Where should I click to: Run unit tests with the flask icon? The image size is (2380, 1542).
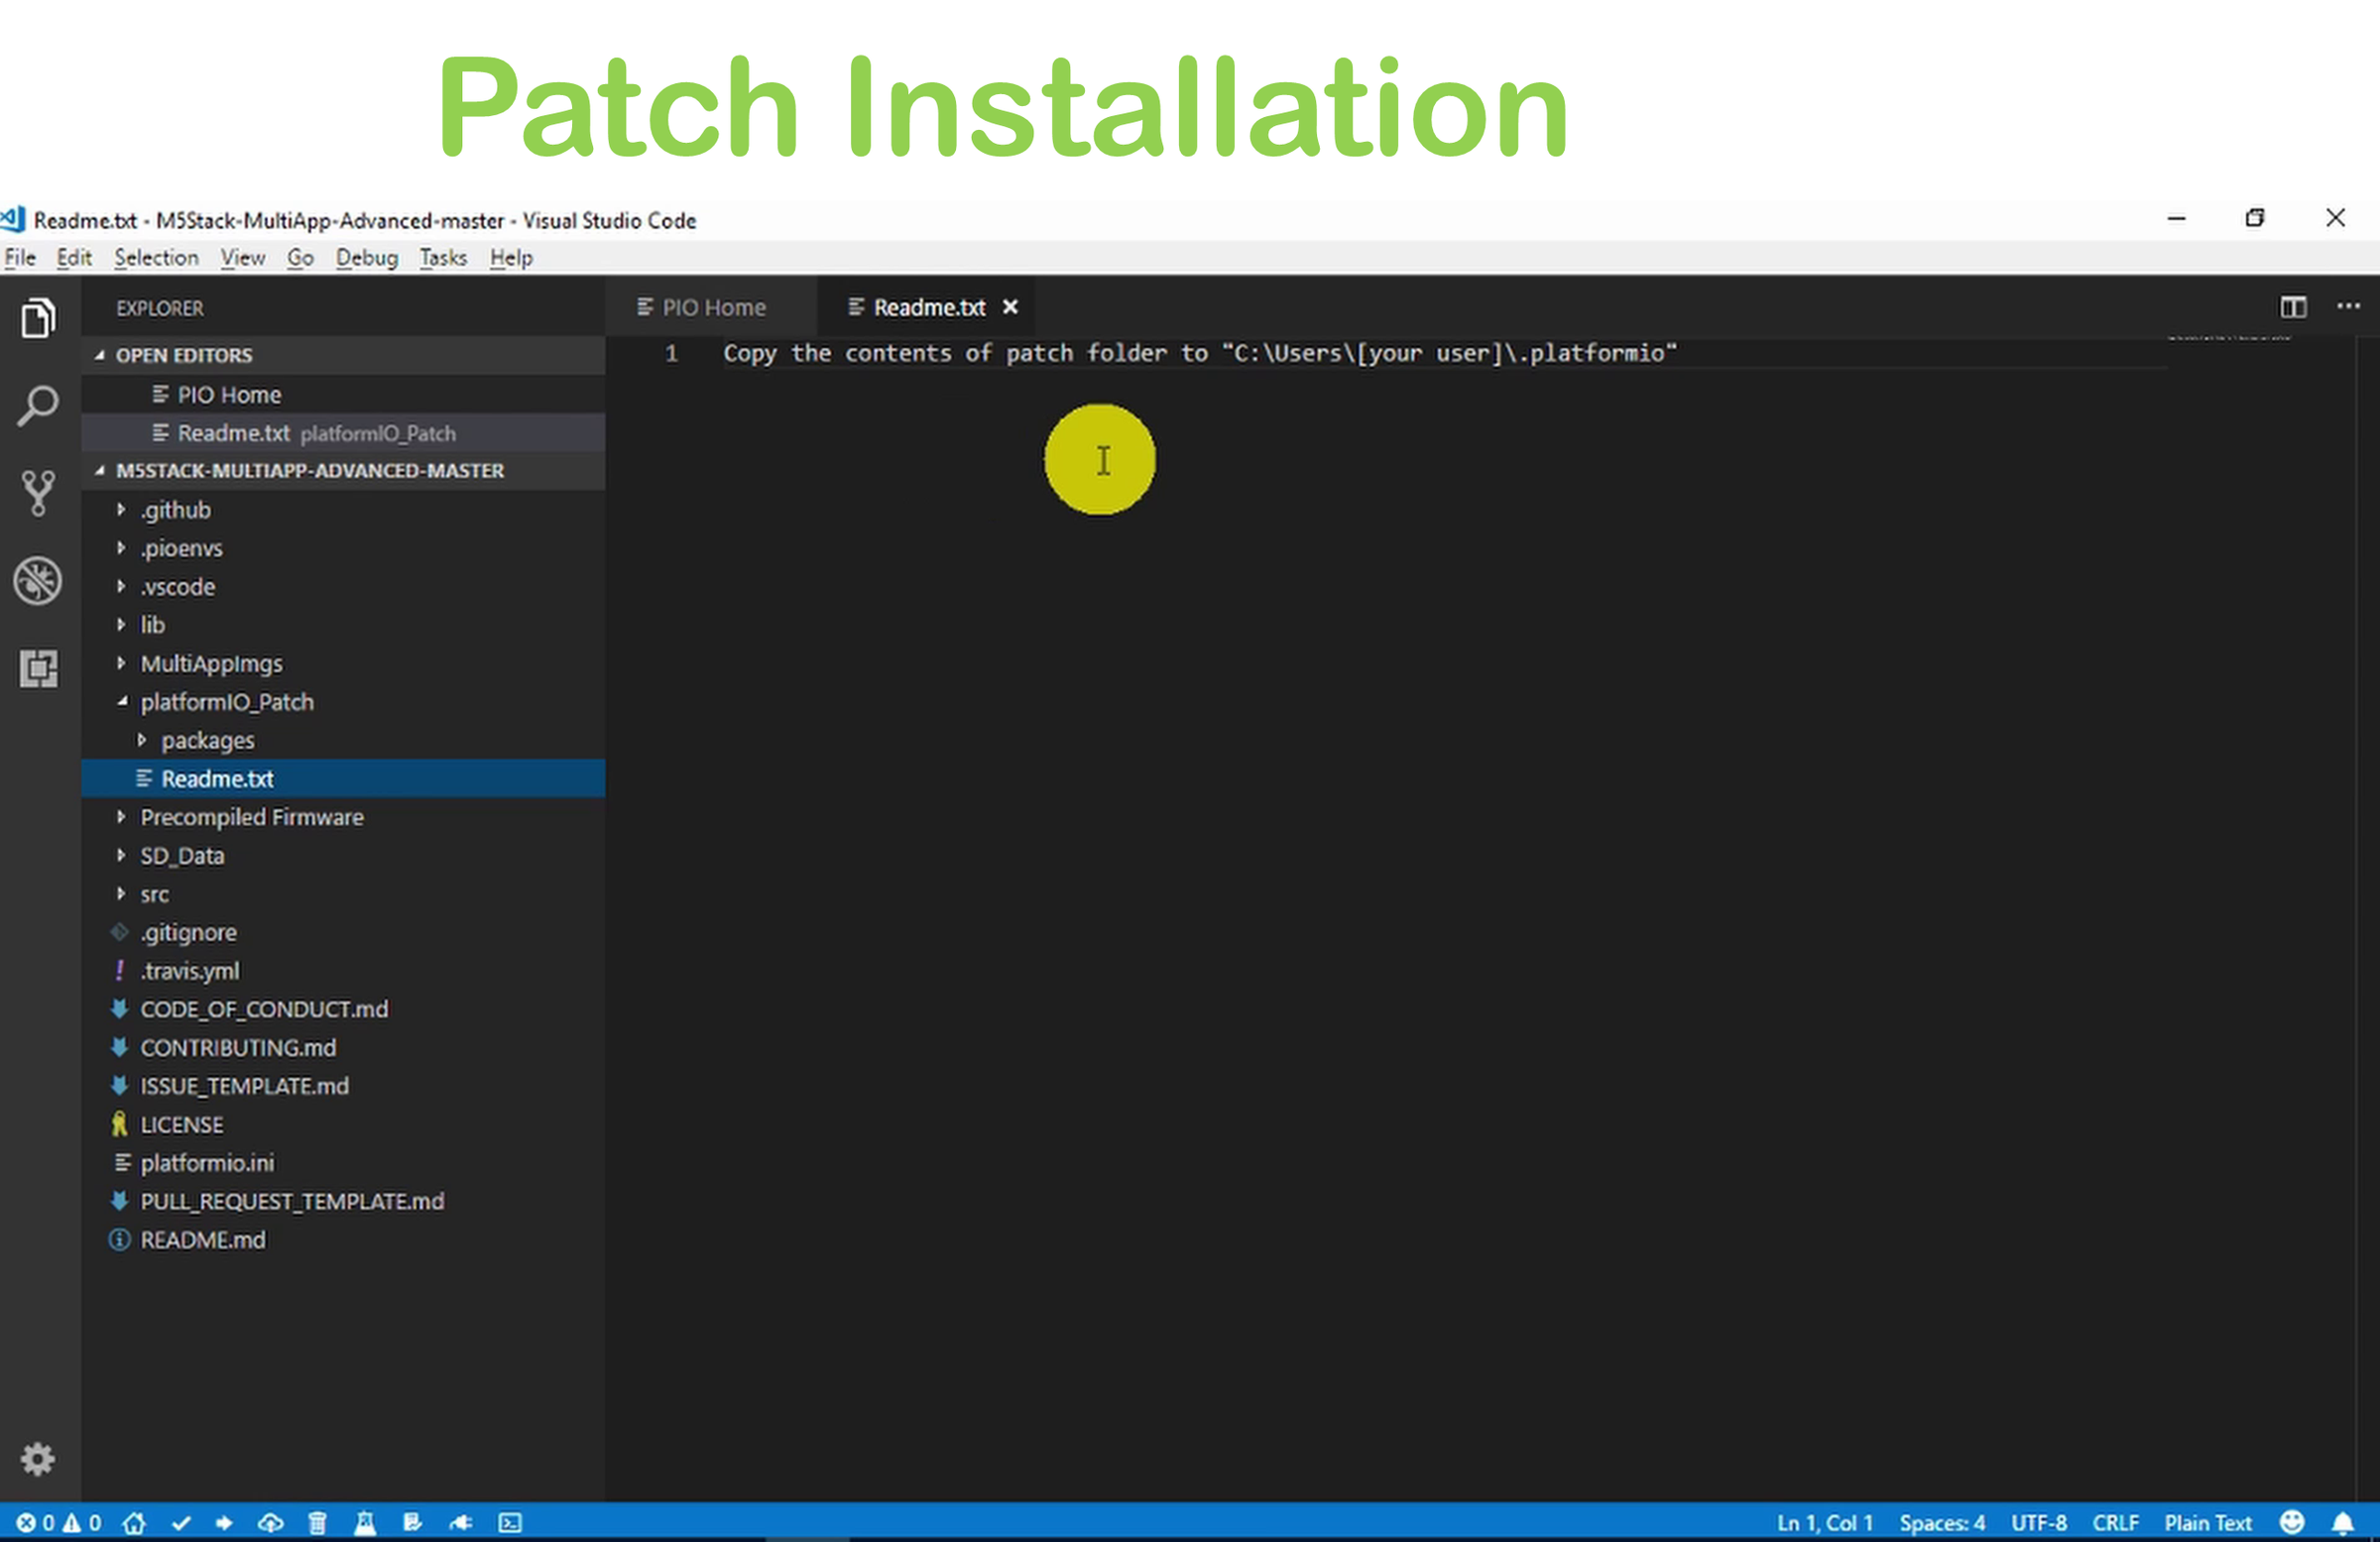click(364, 1522)
